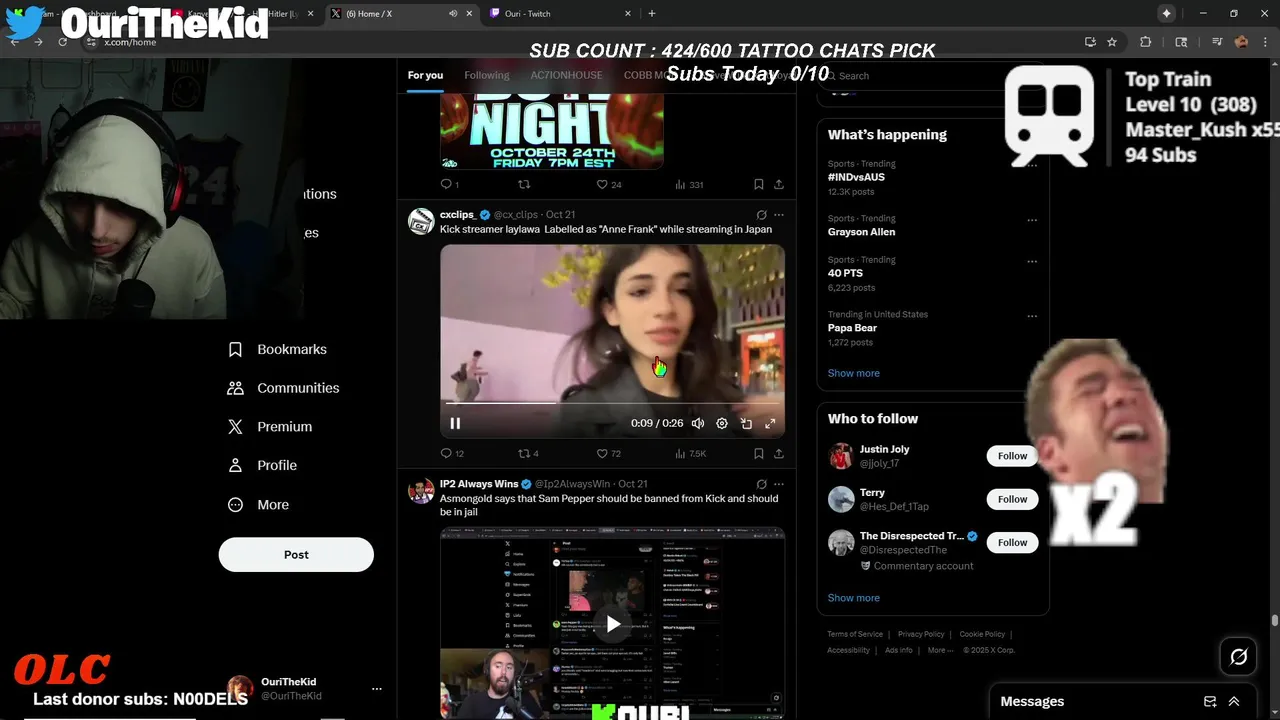View analytics of cxclips_ post (7.5K)

pos(691,453)
